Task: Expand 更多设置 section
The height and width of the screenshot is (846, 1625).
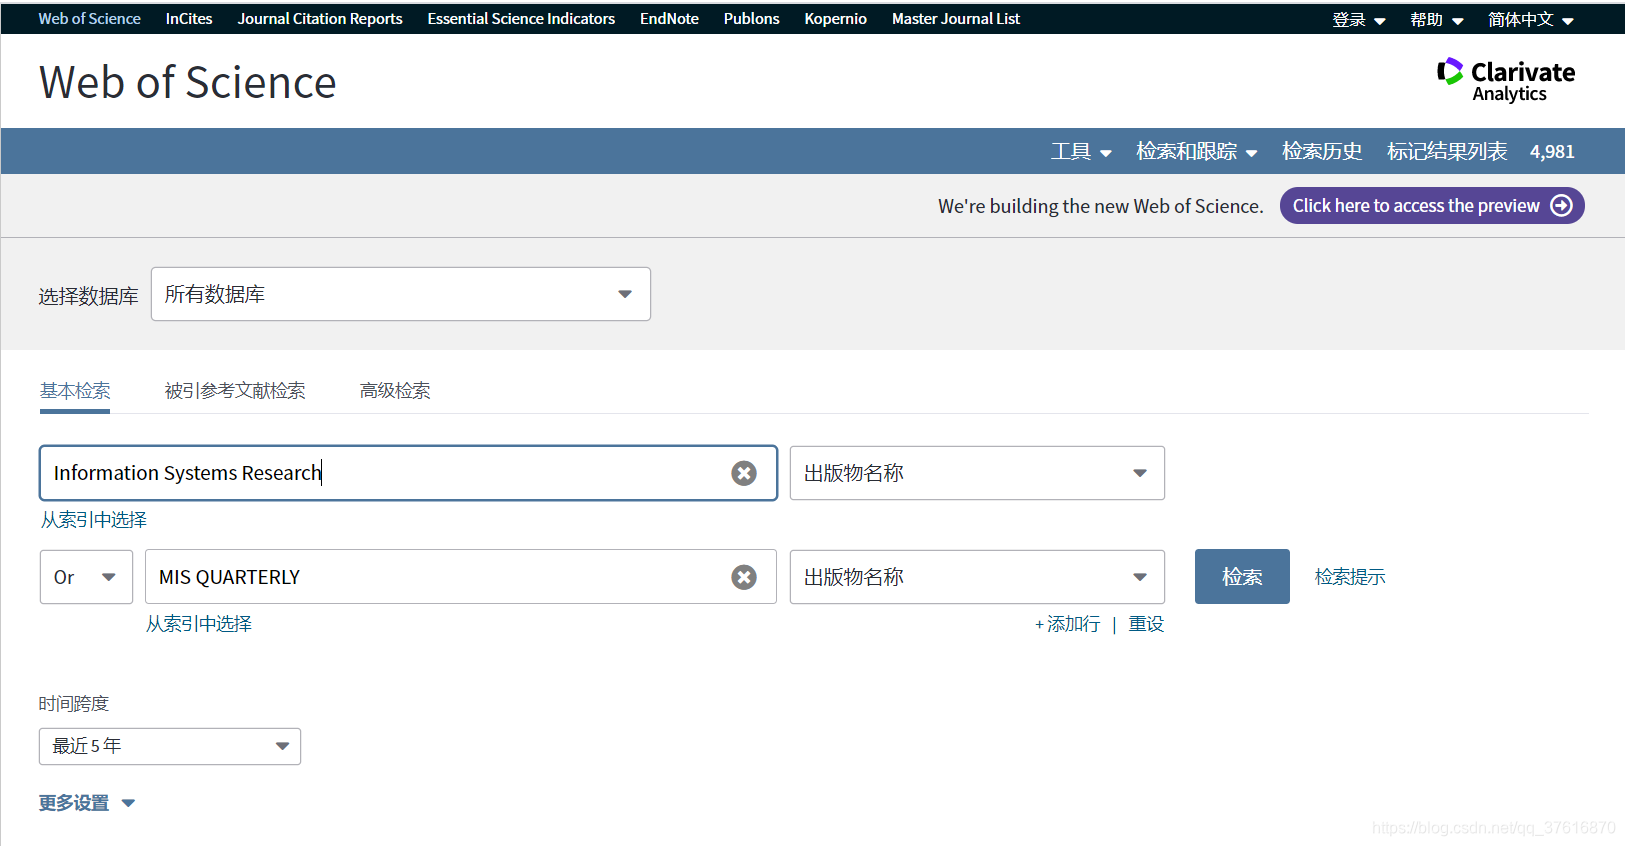Action: (87, 803)
